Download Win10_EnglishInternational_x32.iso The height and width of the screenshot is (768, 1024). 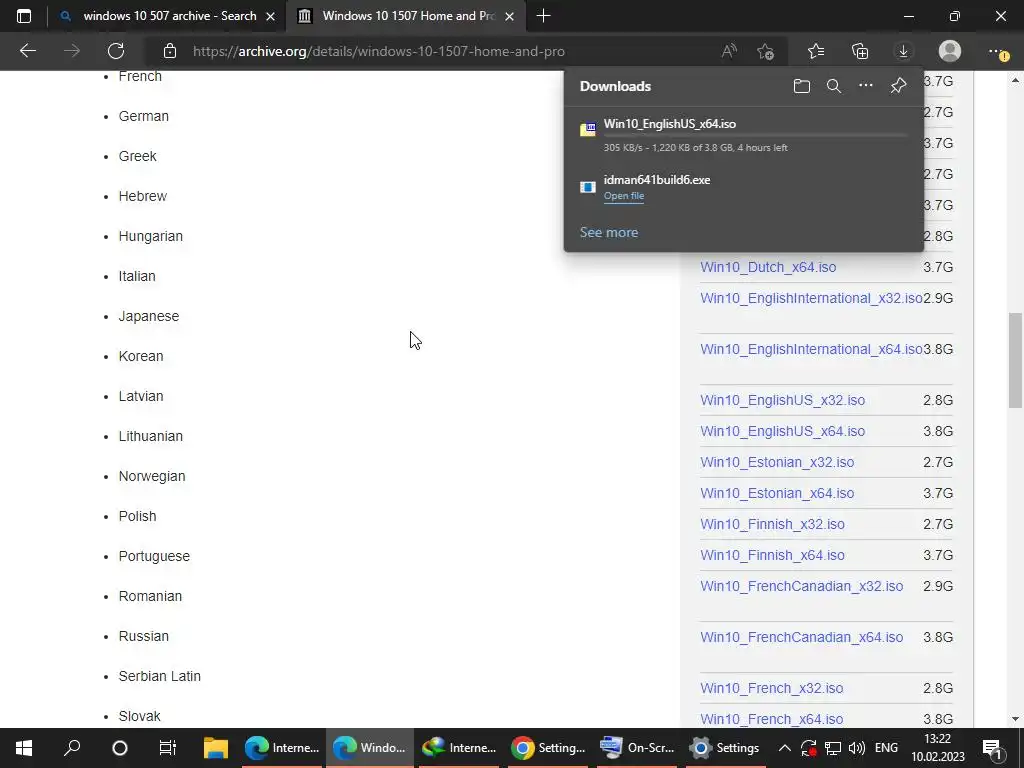[x=811, y=298]
